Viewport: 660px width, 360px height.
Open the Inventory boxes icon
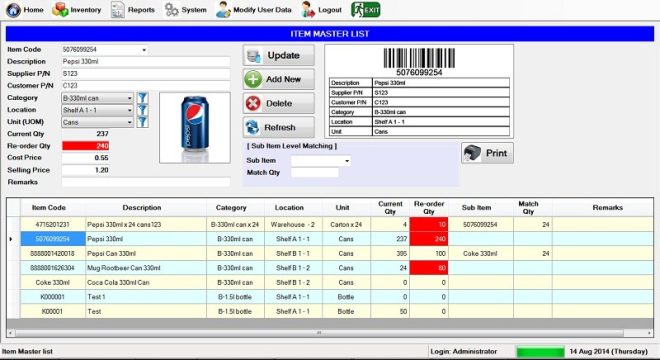coord(60,10)
